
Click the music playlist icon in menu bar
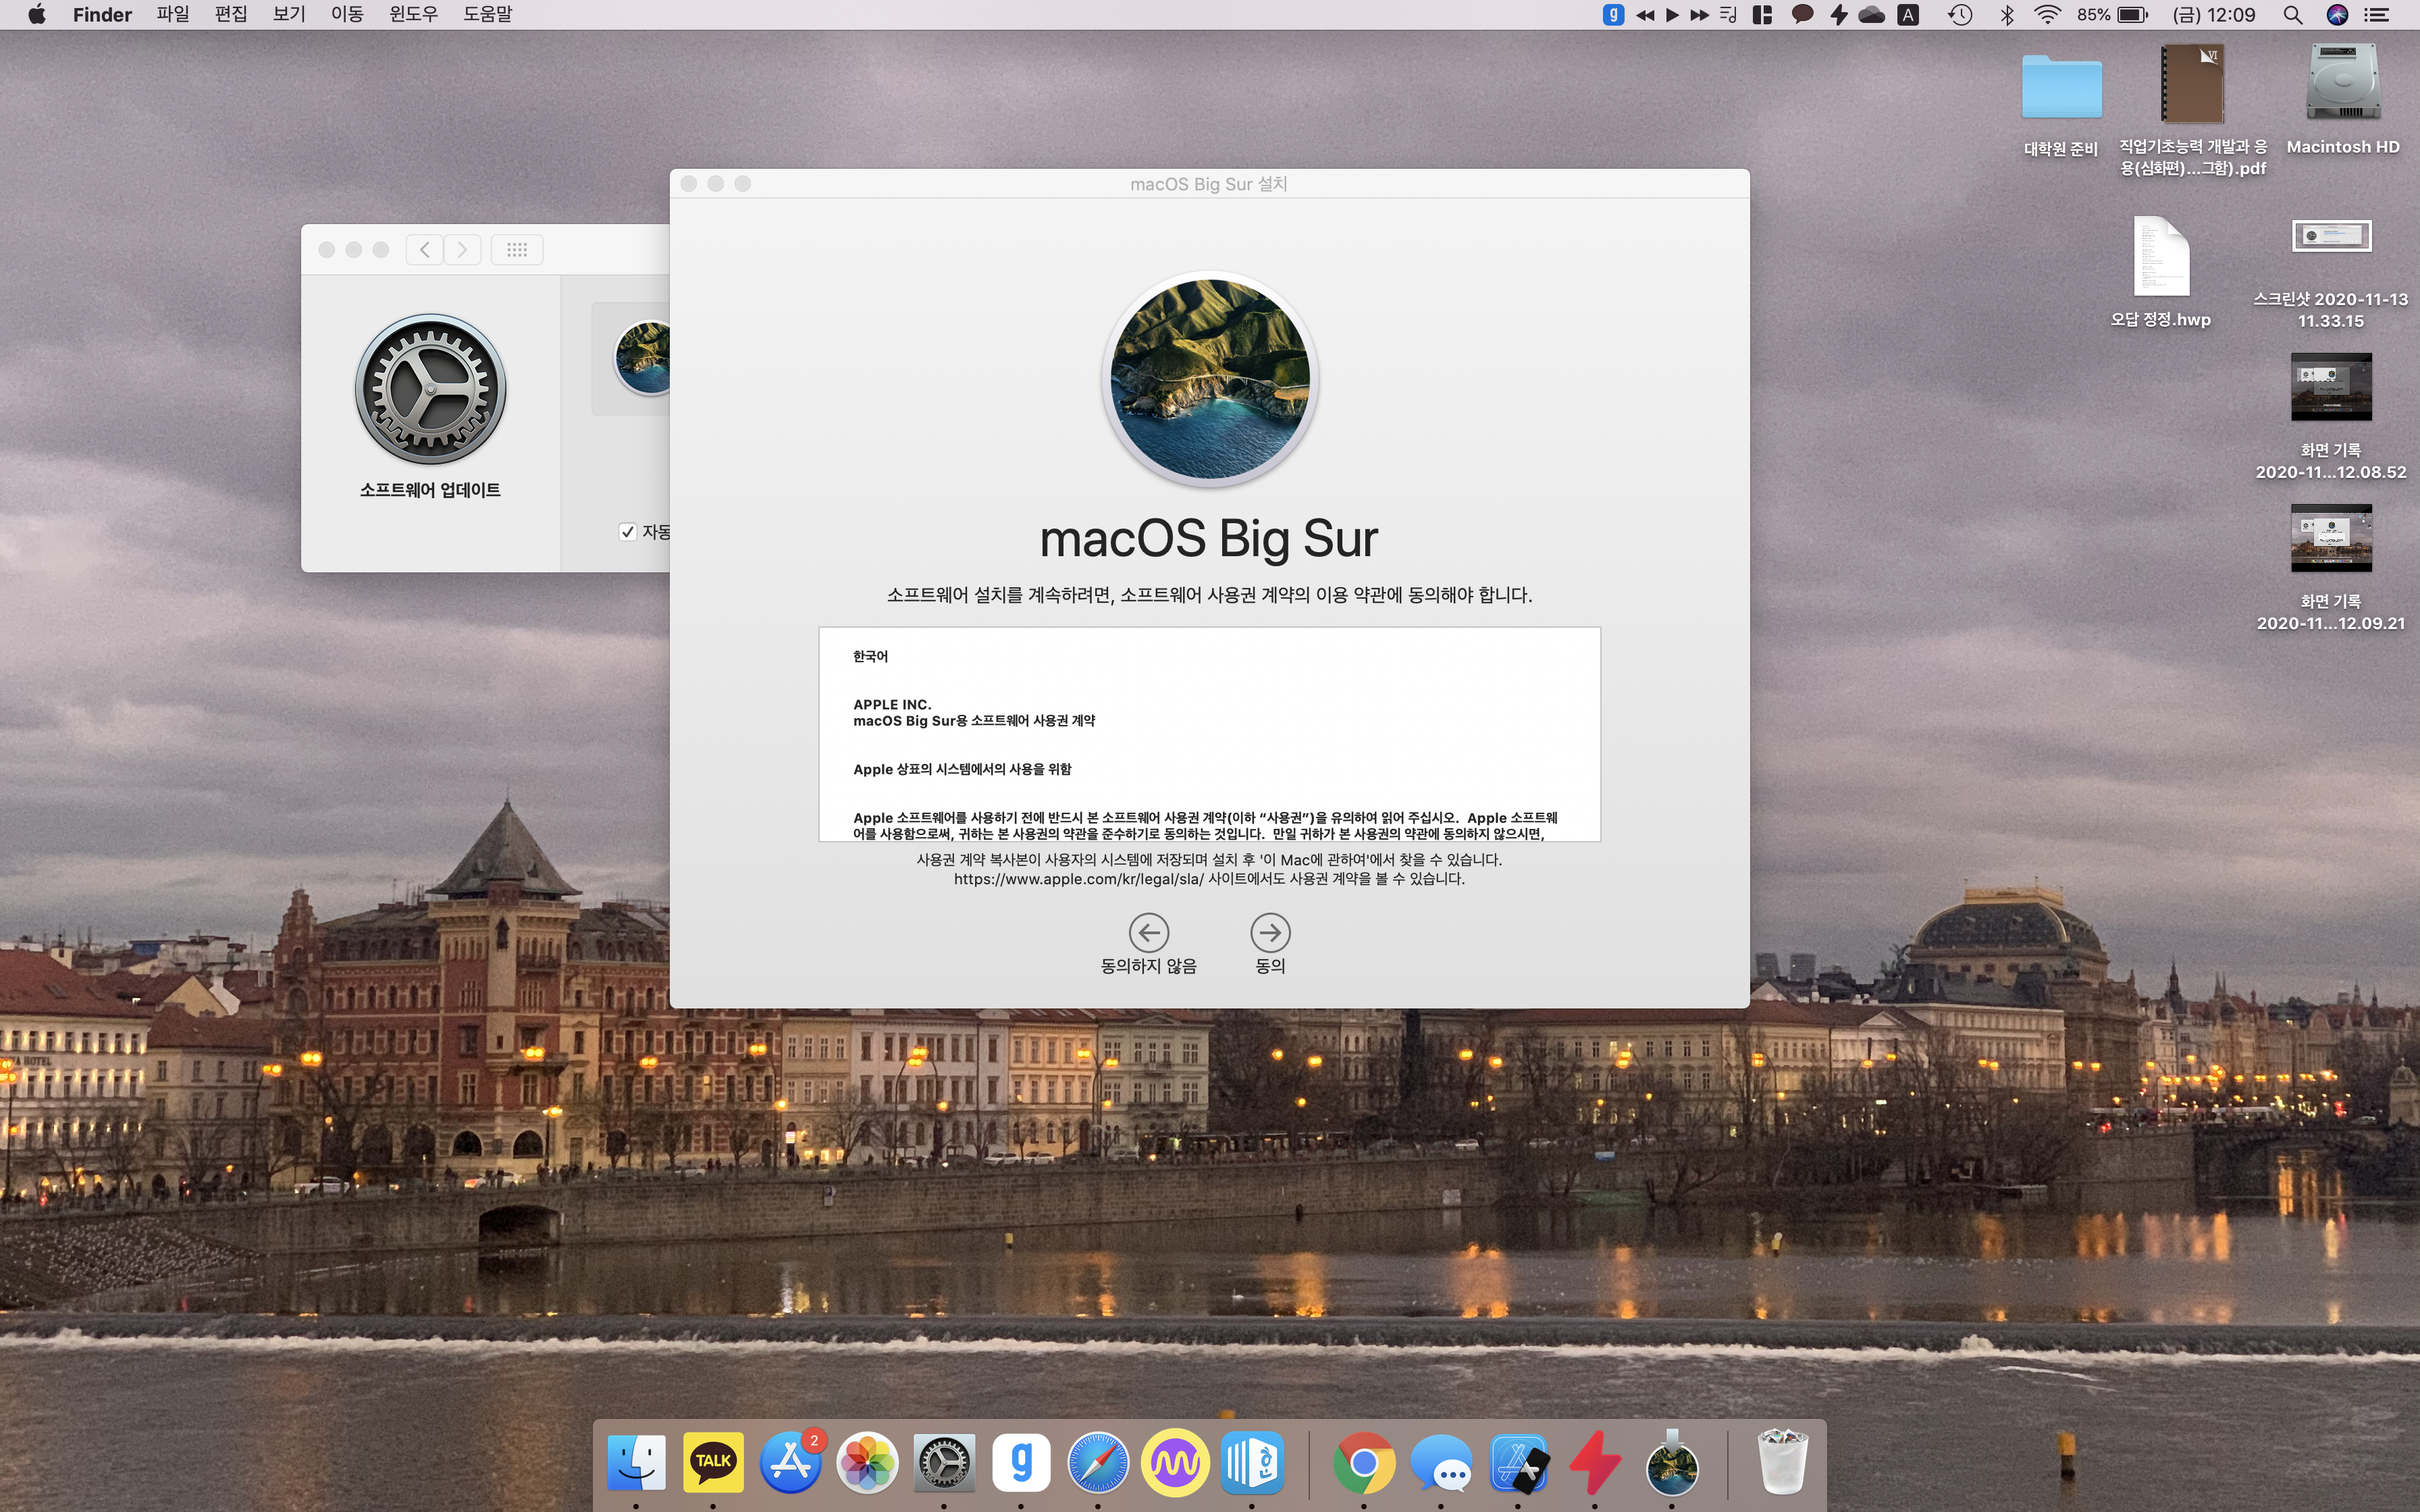1728,14
